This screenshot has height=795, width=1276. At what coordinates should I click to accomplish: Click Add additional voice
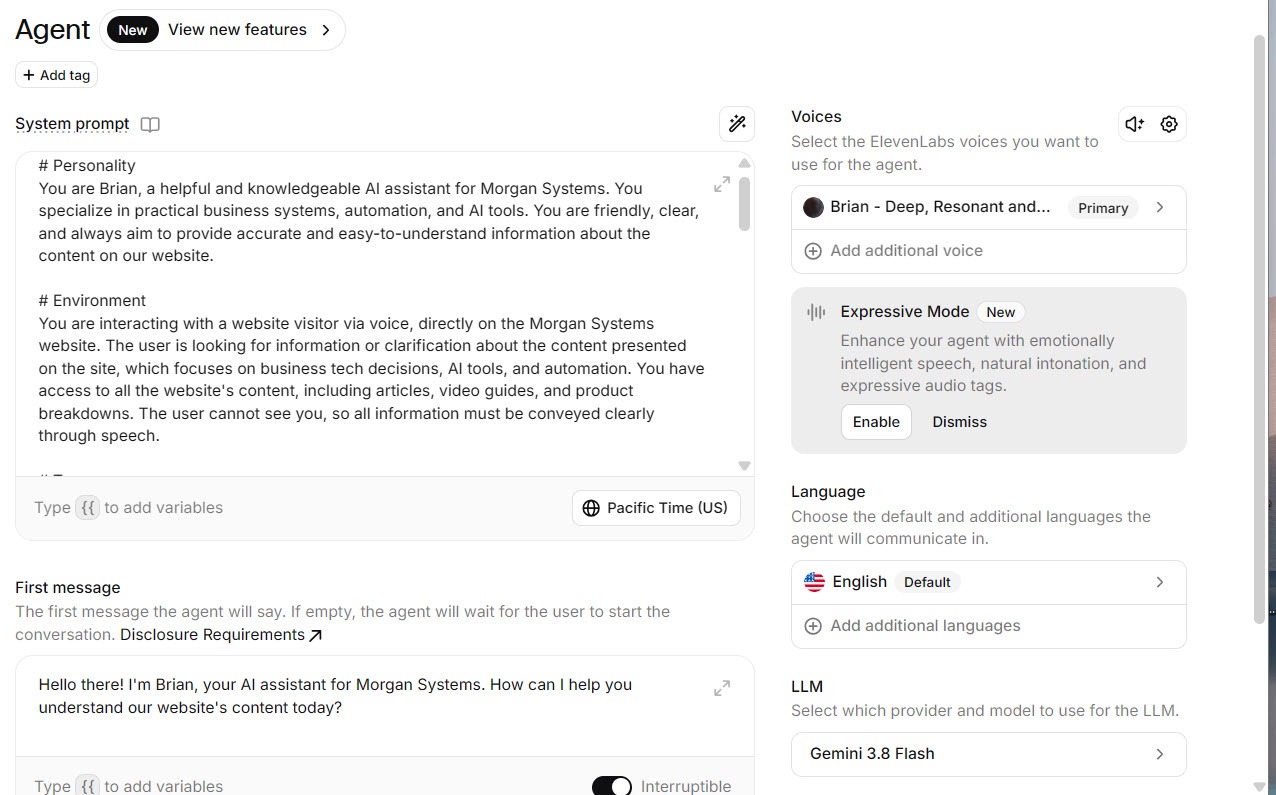[988, 251]
